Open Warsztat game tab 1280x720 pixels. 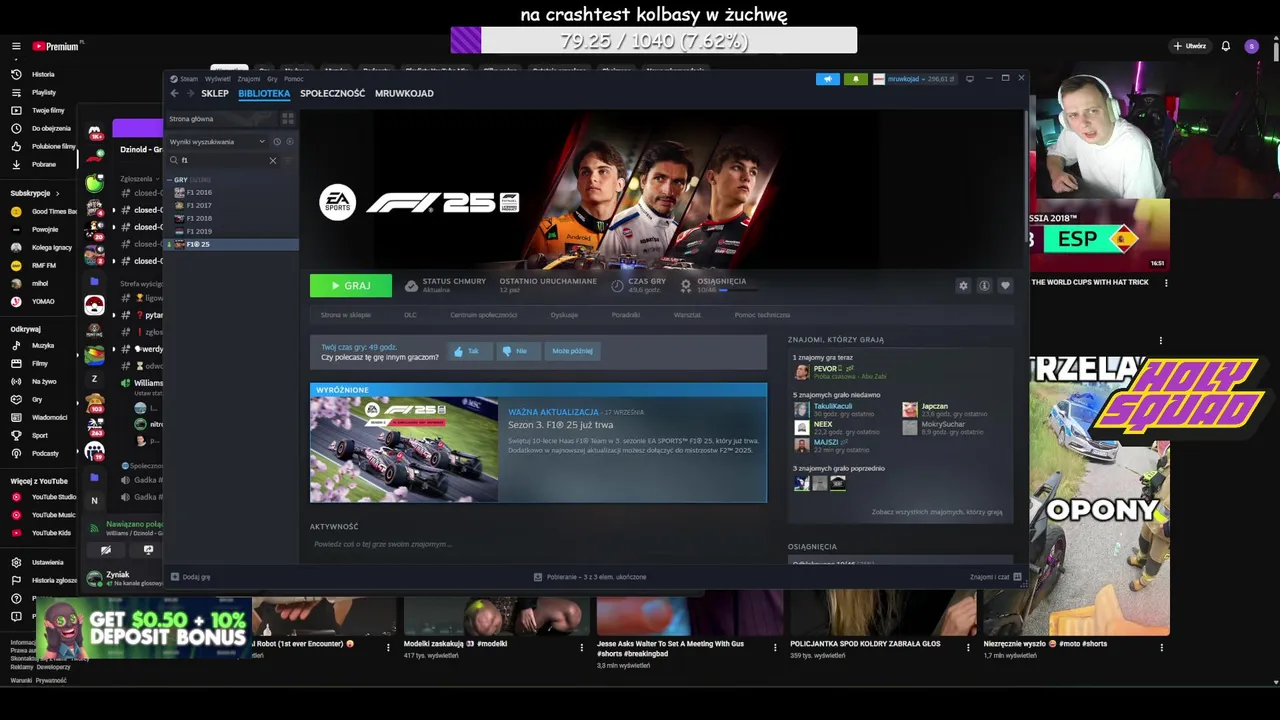click(x=687, y=315)
